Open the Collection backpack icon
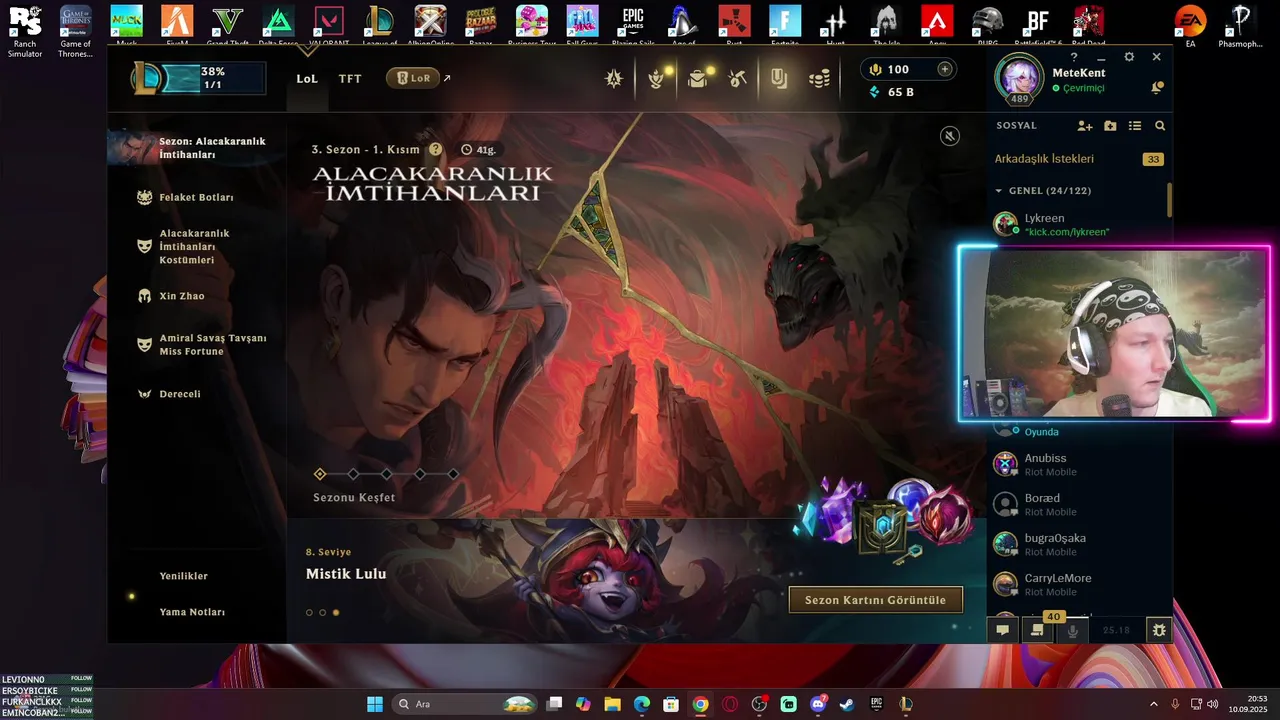The image size is (1280, 720). (697, 78)
